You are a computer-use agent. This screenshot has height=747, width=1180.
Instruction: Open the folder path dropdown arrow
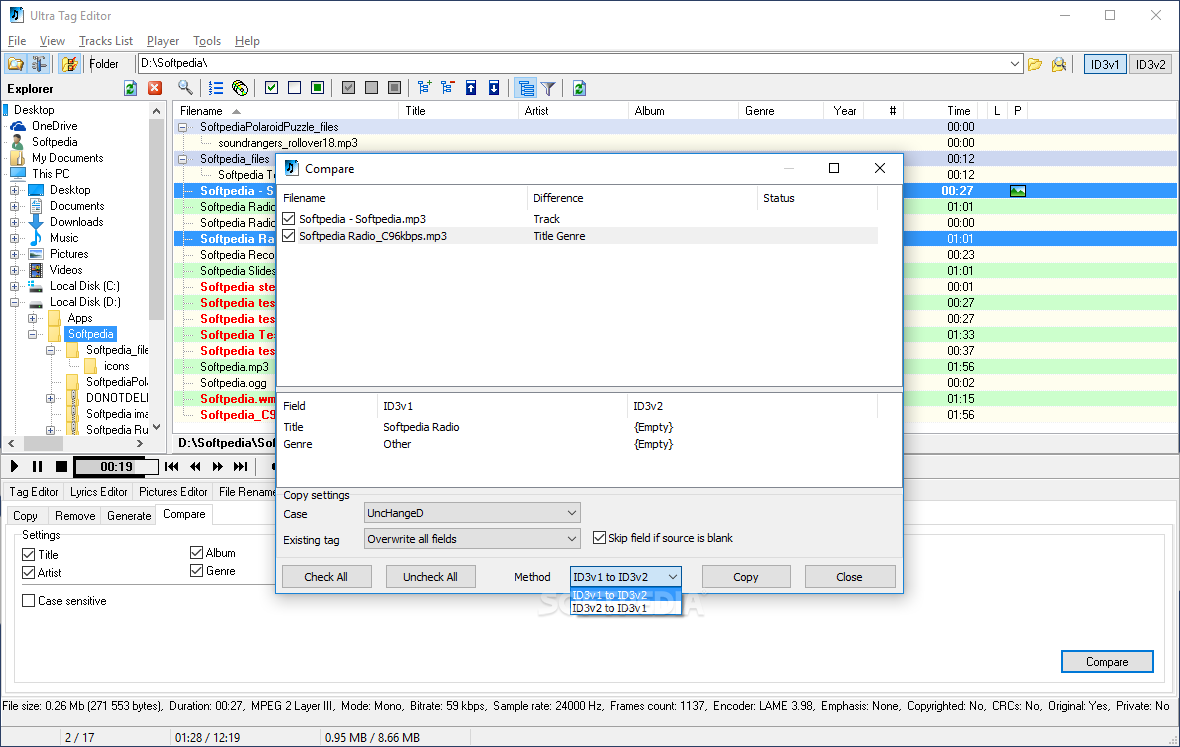pos(1014,64)
